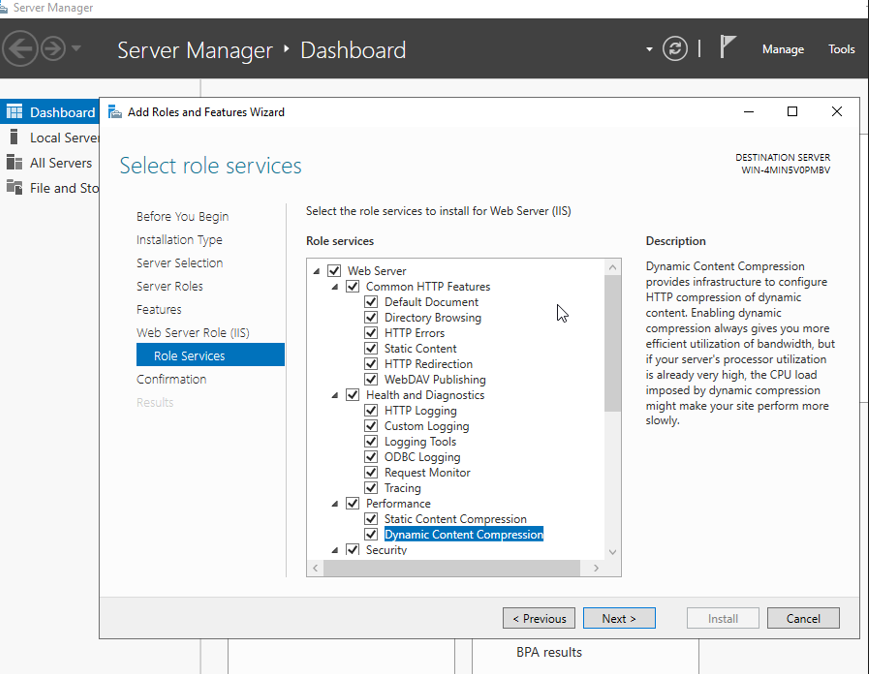Open the notifications flag
This screenshot has height=674, width=869.
click(x=727, y=47)
